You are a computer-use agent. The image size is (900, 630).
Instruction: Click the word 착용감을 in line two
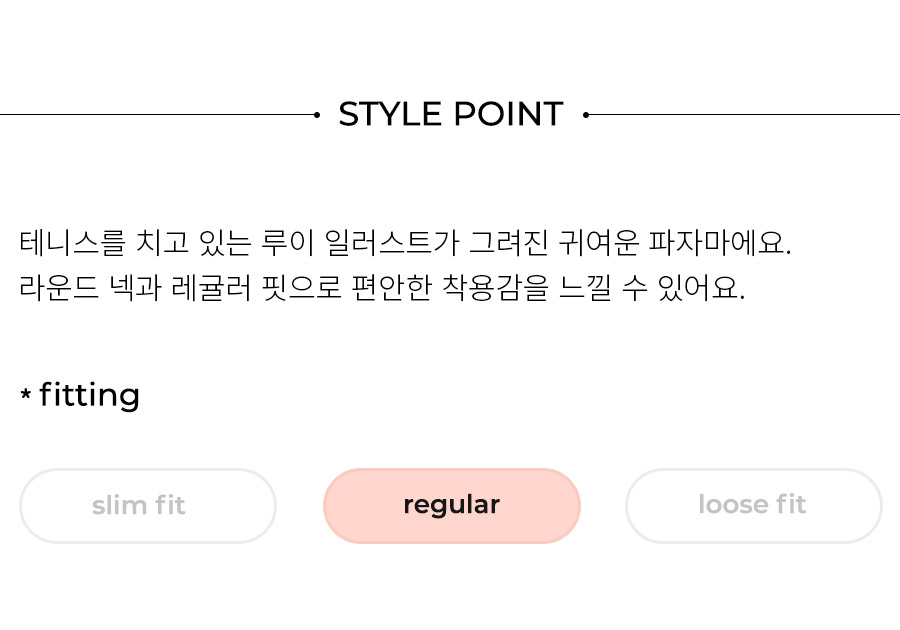(495, 287)
